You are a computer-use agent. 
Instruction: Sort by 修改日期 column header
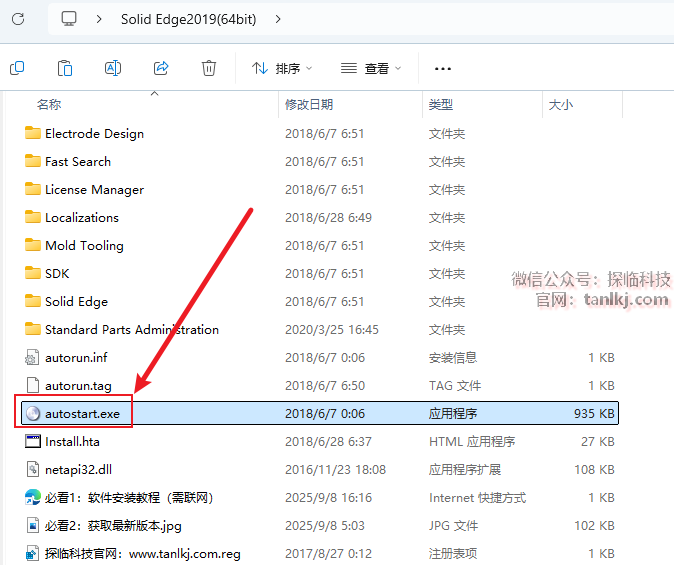309,104
